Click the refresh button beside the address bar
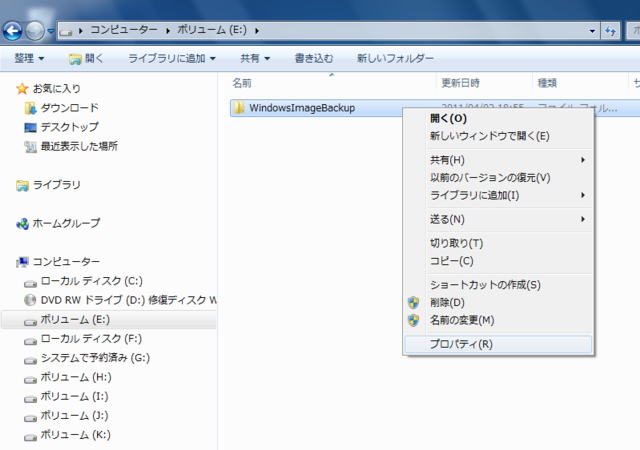Screen dimensions: 640x450 coord(610,31)
